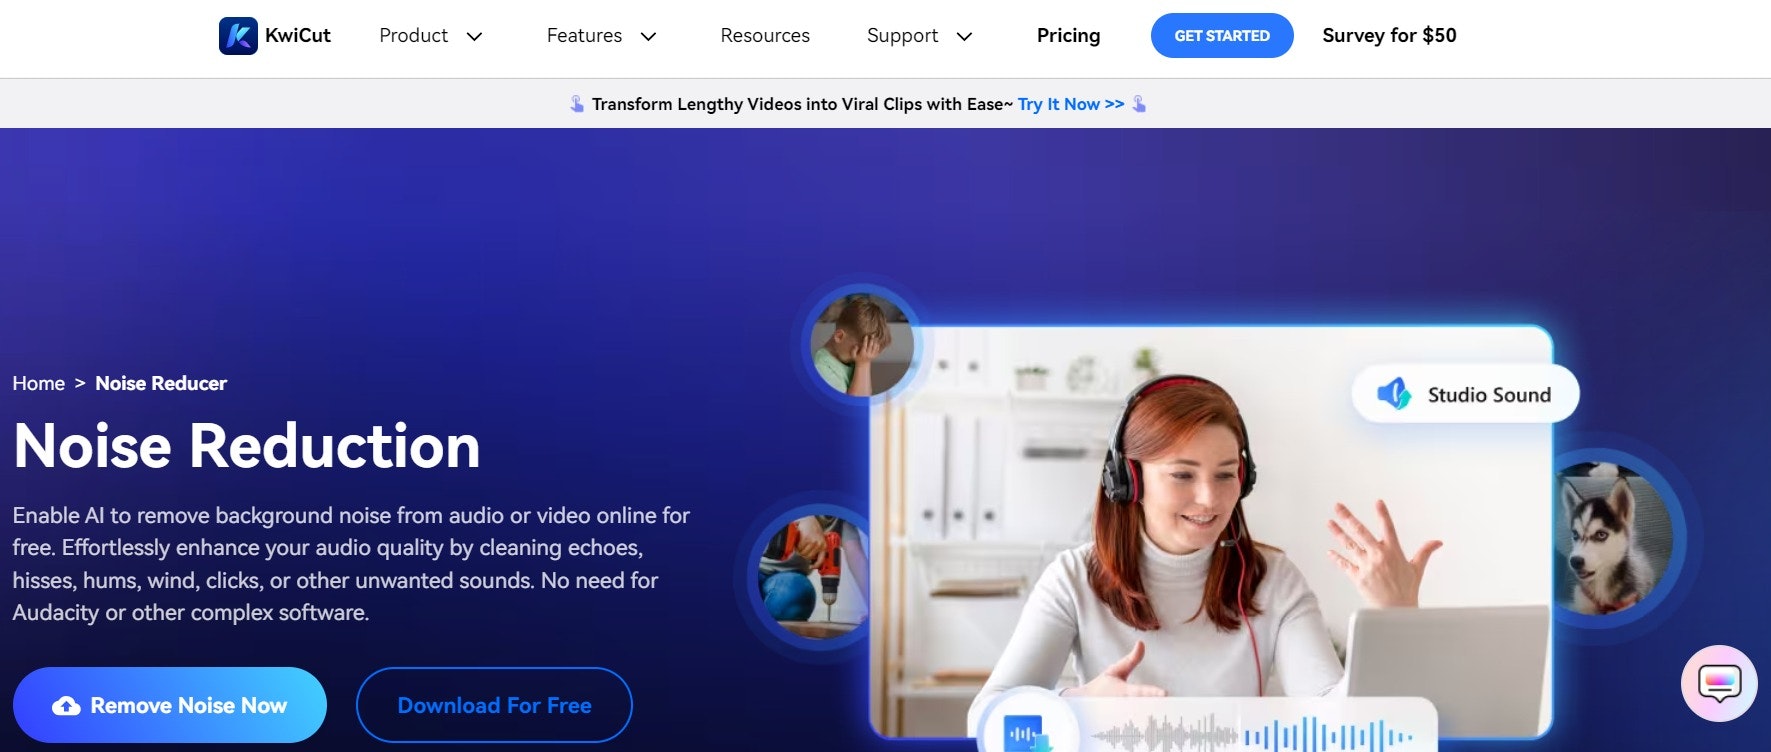
Task: Click the frustrated boy thumbnail
Action: (862, 344)
